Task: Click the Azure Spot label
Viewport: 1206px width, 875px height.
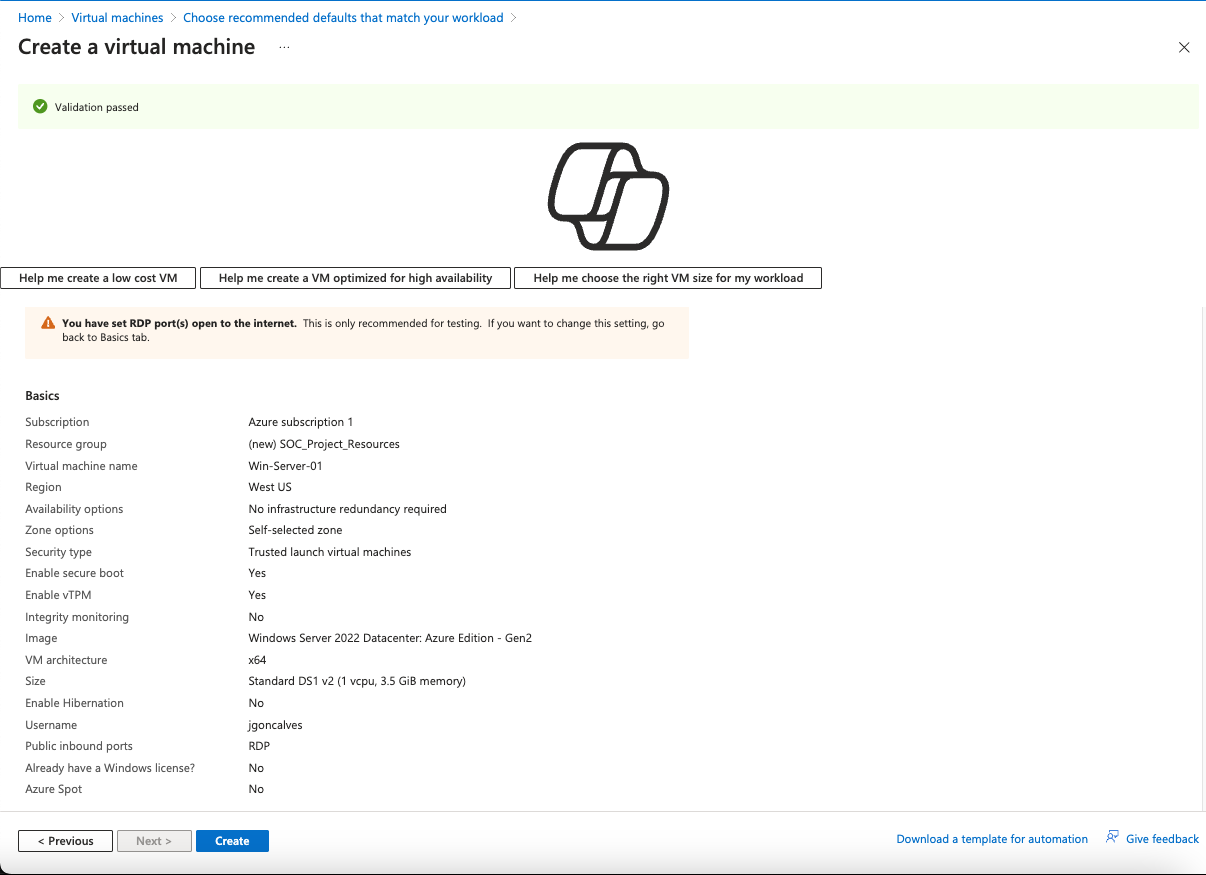Action: click(54, 789)
